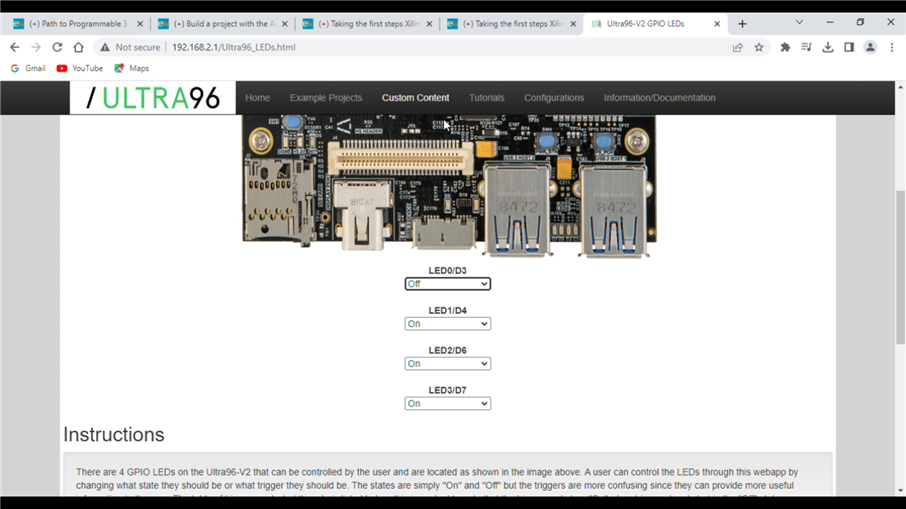This screenshot has width=906, height=509.
Task: Open the Configurations menu
Action: [554, 98]
